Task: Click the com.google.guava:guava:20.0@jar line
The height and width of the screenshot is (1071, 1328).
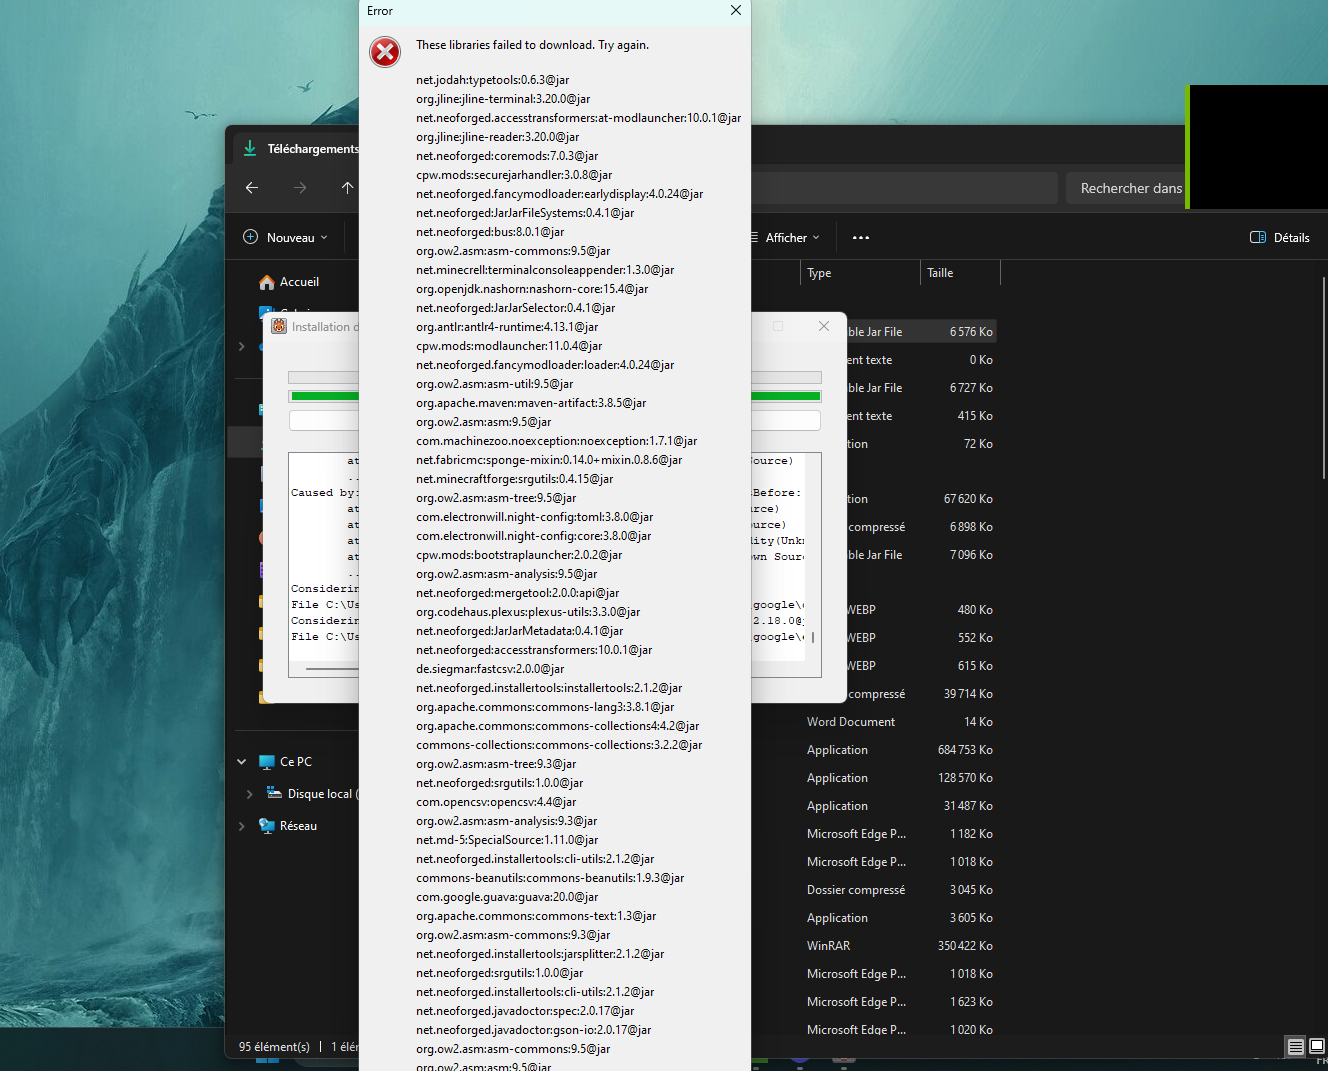Action: pos(507,897)
